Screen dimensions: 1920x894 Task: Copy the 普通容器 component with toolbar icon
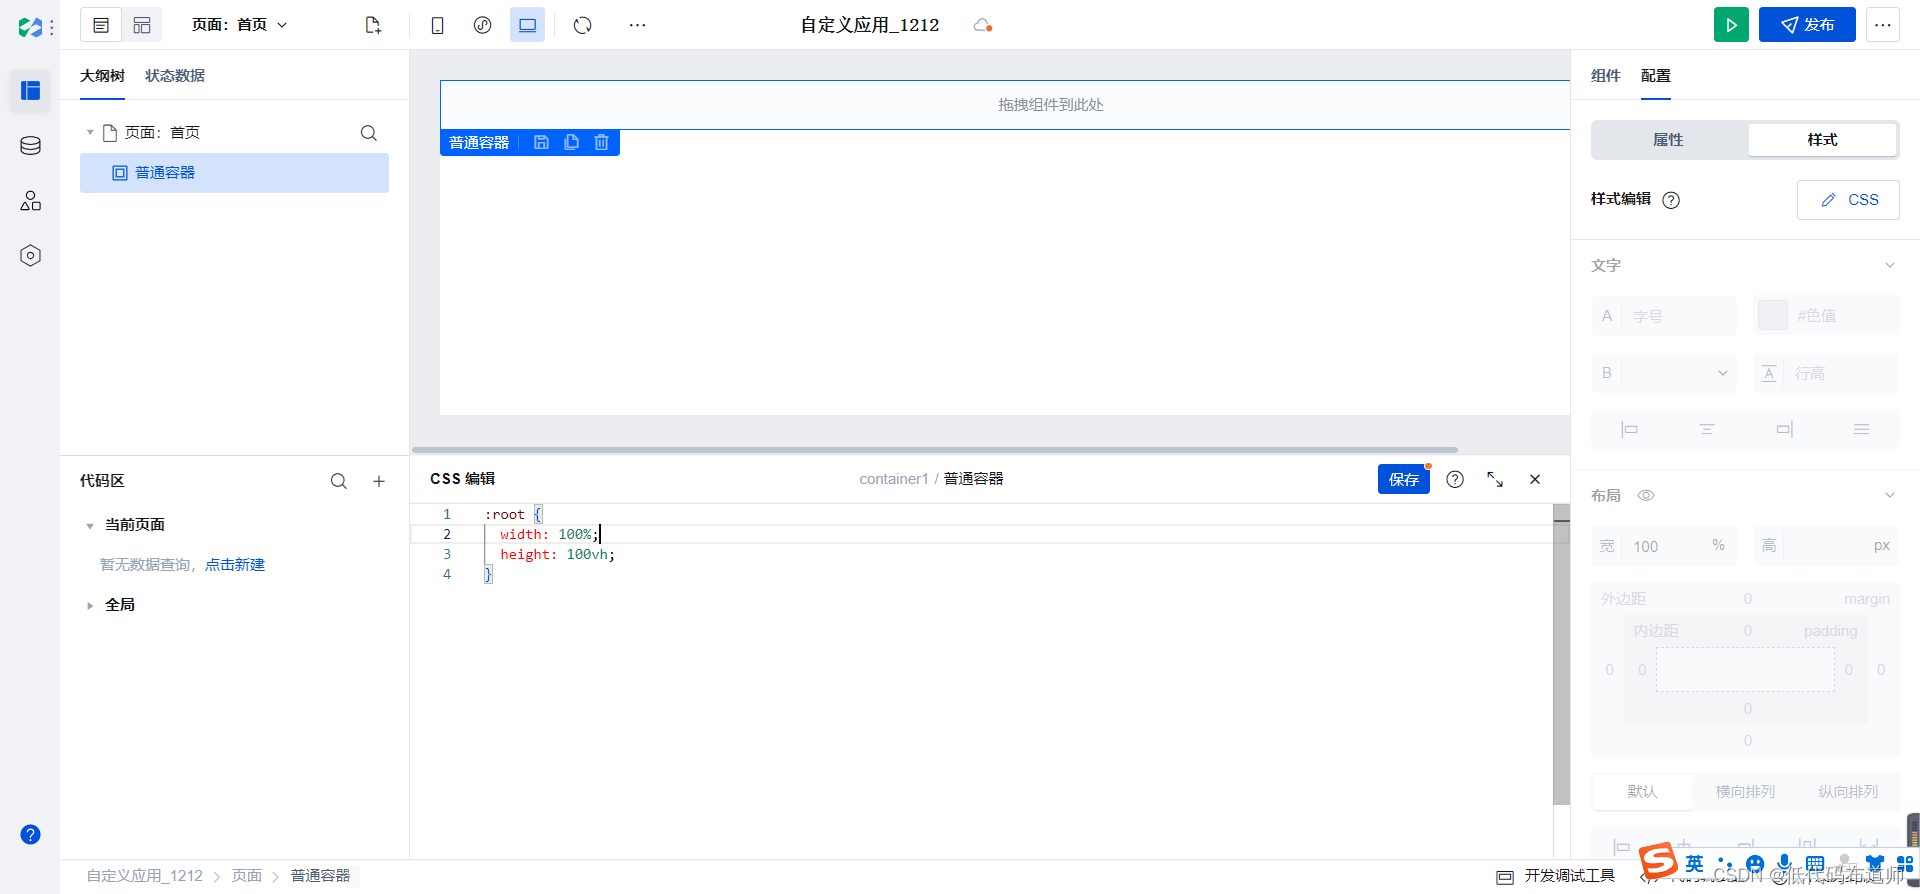pyautogui.click(x=571, y=142)
